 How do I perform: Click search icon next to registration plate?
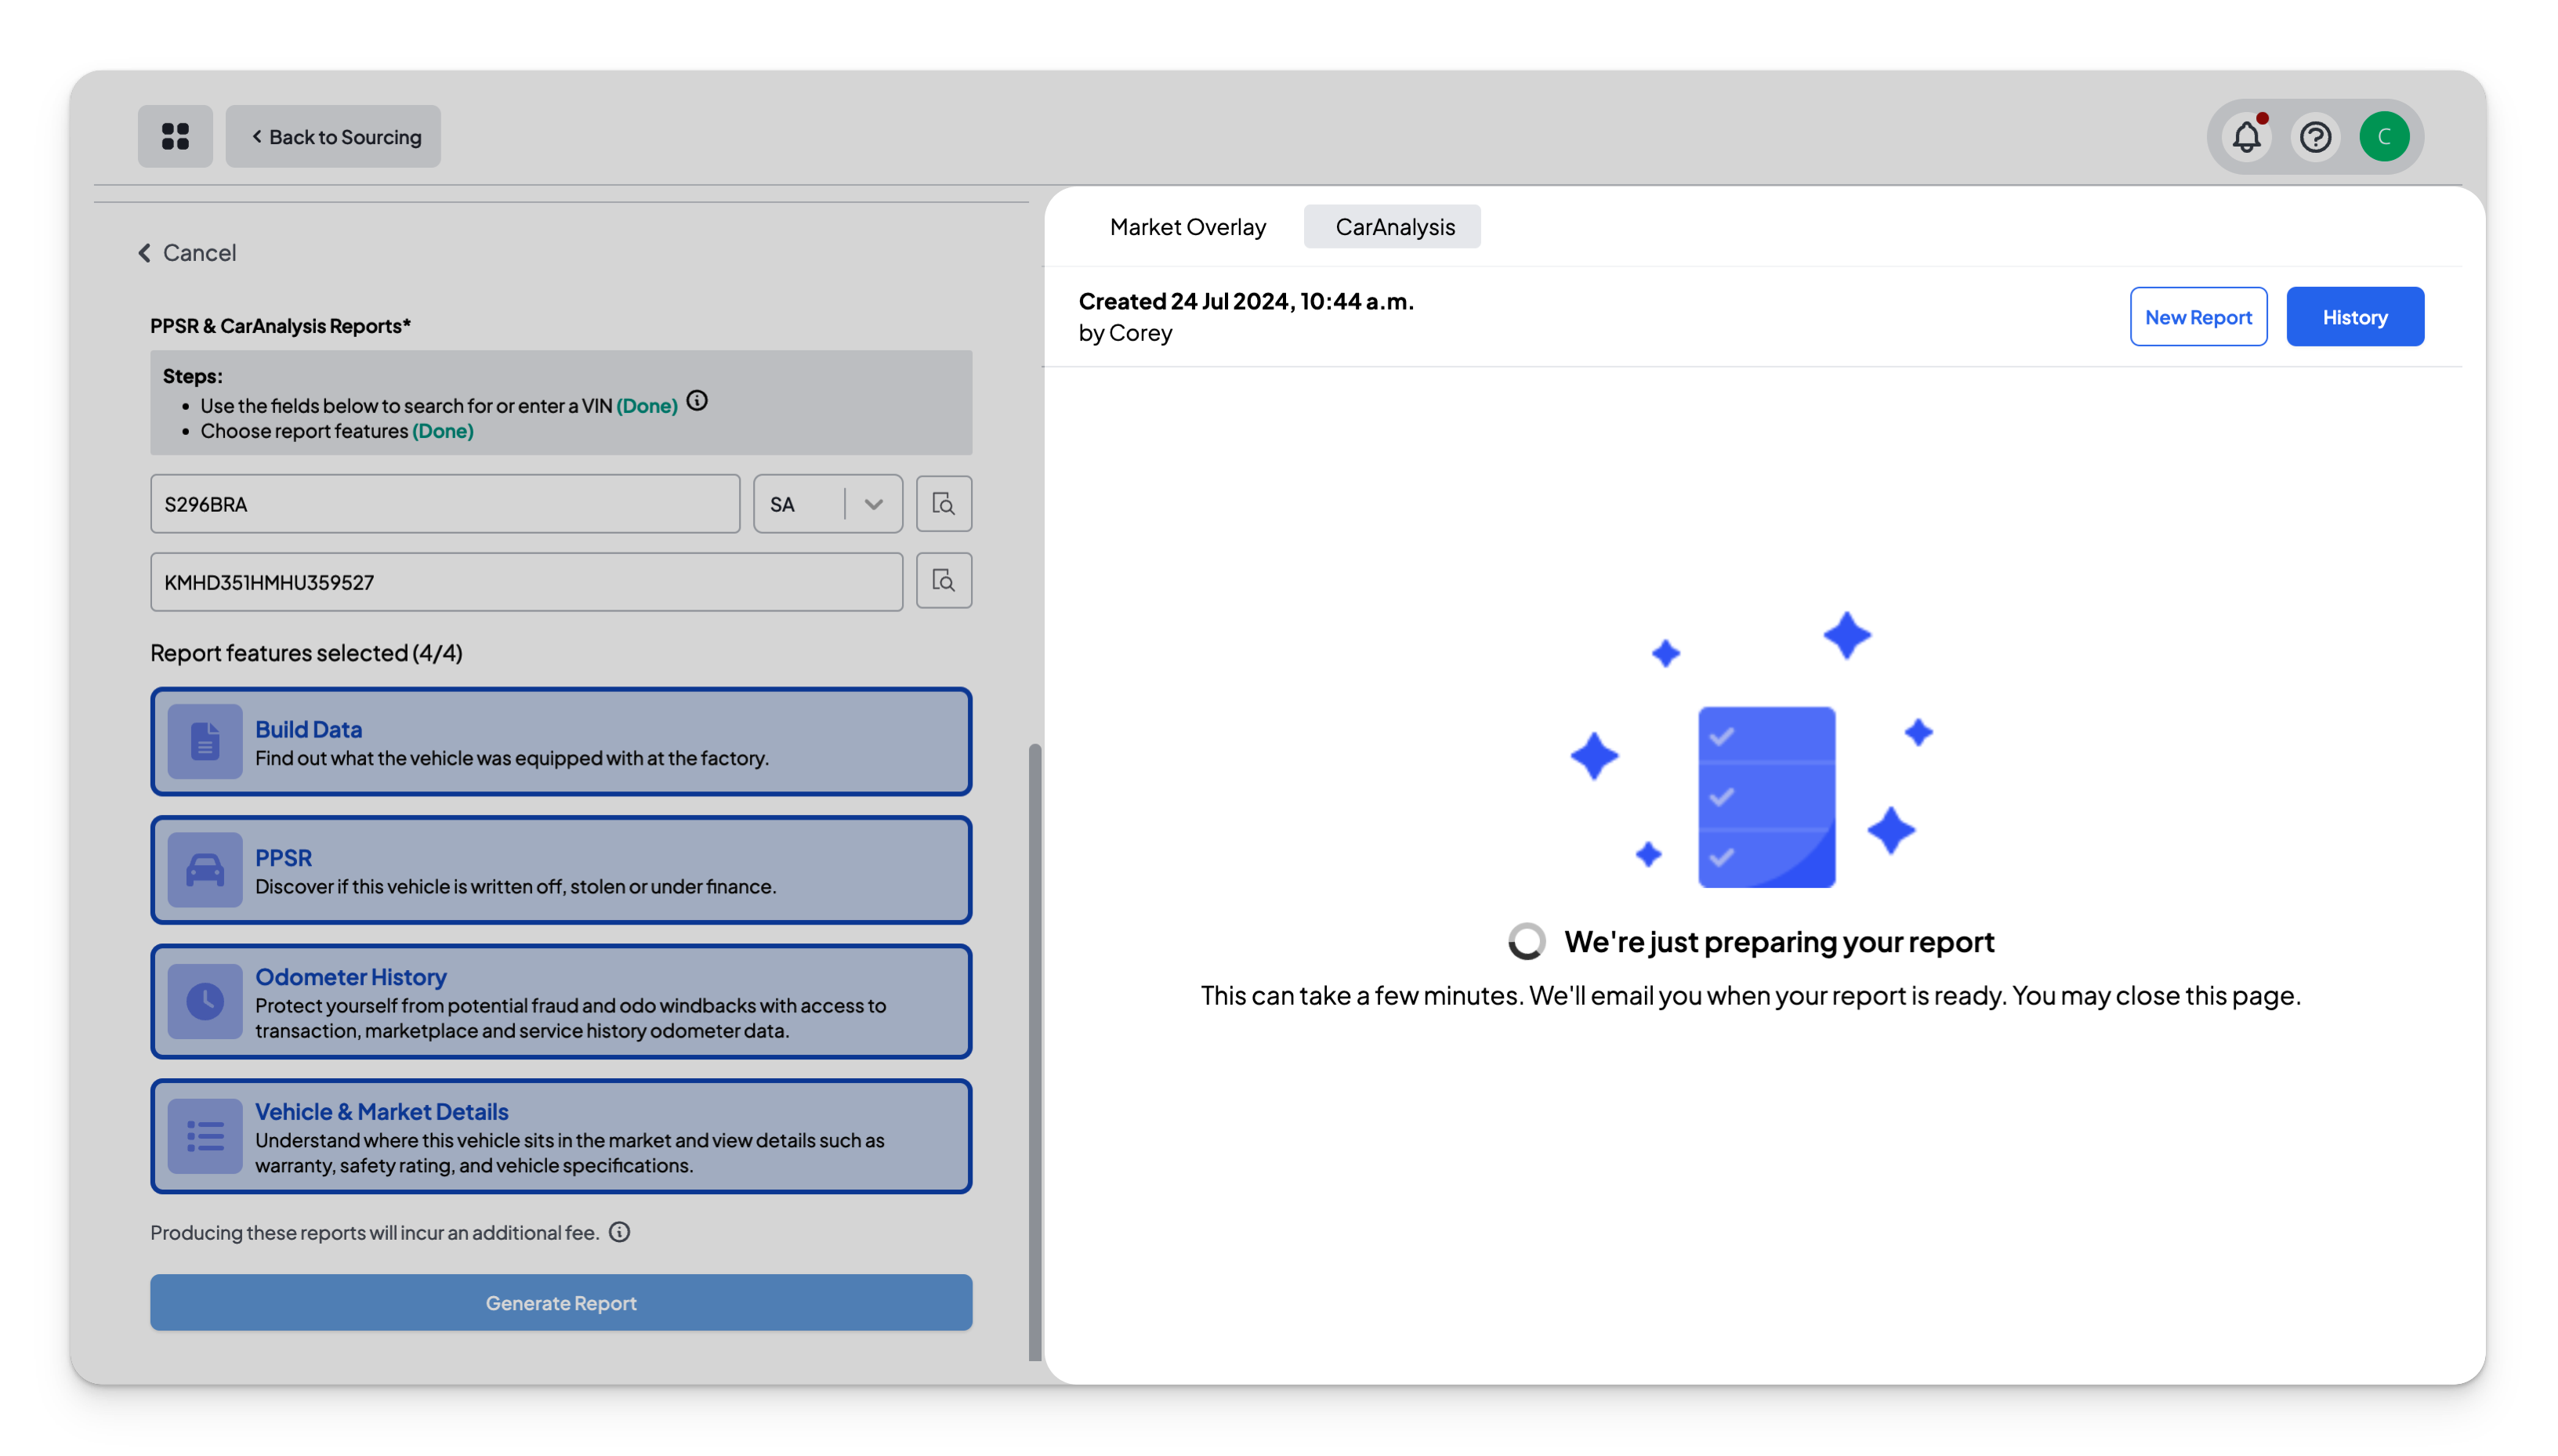(x=943, y=503)
